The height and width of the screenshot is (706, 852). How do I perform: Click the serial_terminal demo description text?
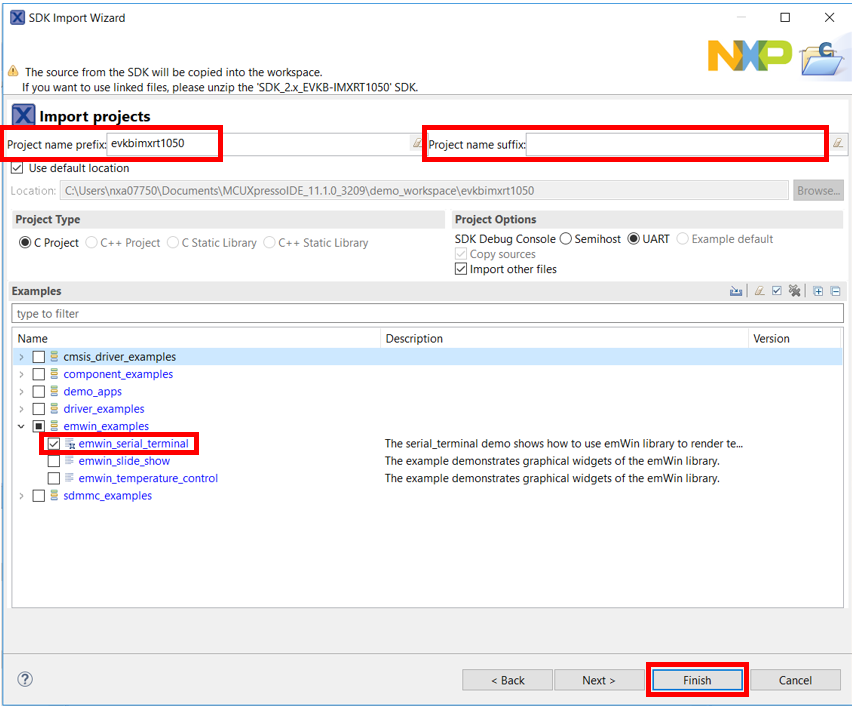point(563,443)
